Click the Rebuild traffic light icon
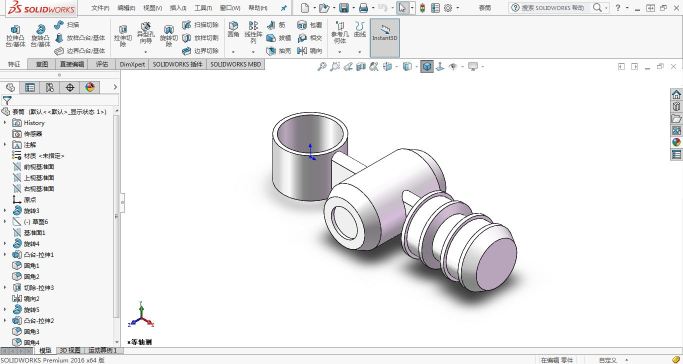The width and height of the screenshot is (683, 364). click(x=422, y=7)
